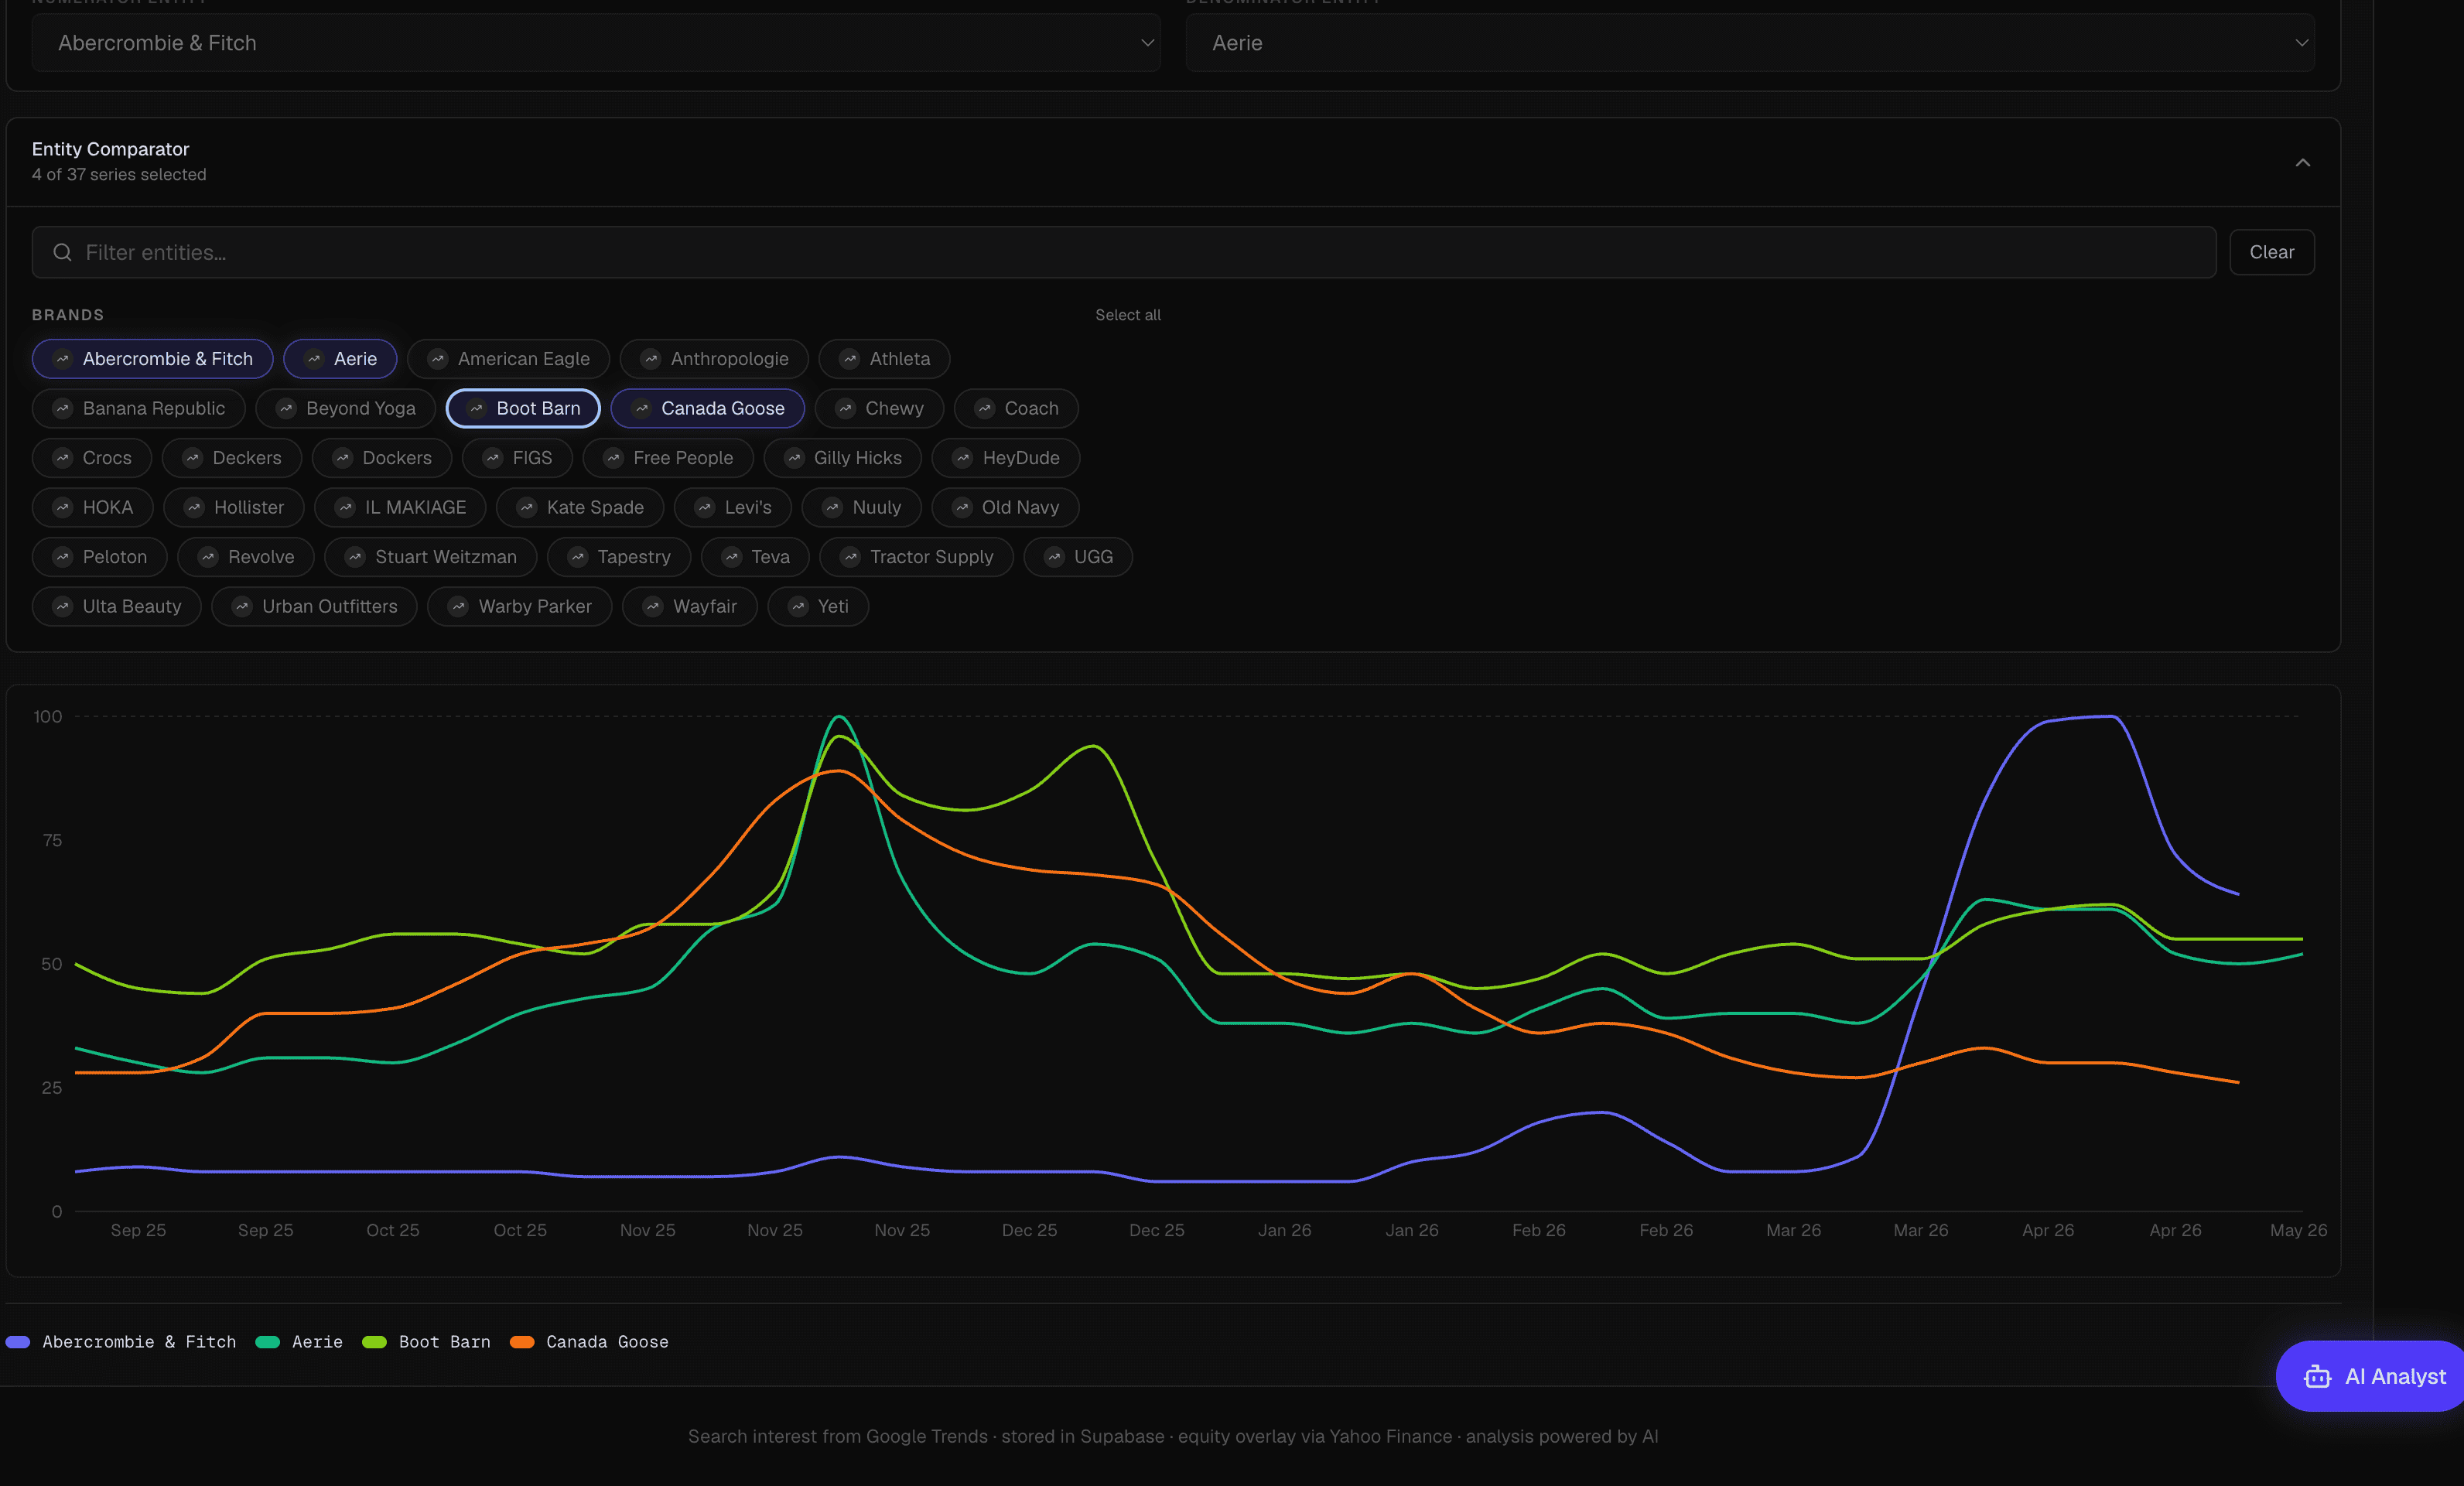Deselect the Aerie brand chip
This screenshot has width=2464, height=1486.
pyautogui.click(x=340, y=359)
